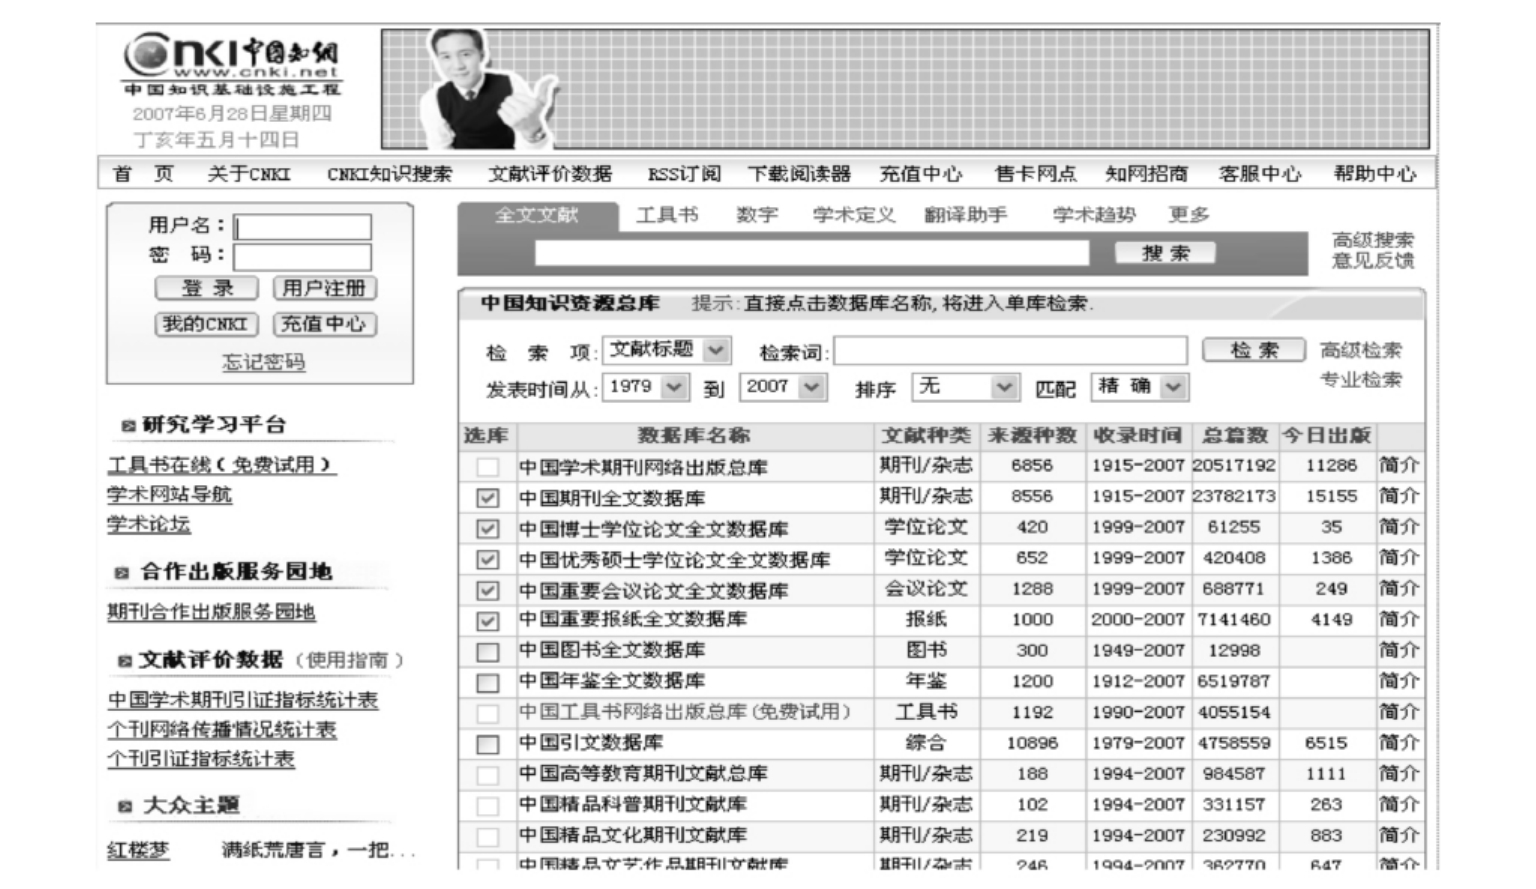Viewport: 1536px width, 889px height.
Task: Uncheck 中国优秀硕士学位论文全文数据库 checkbox
Action: click(487, 560)
